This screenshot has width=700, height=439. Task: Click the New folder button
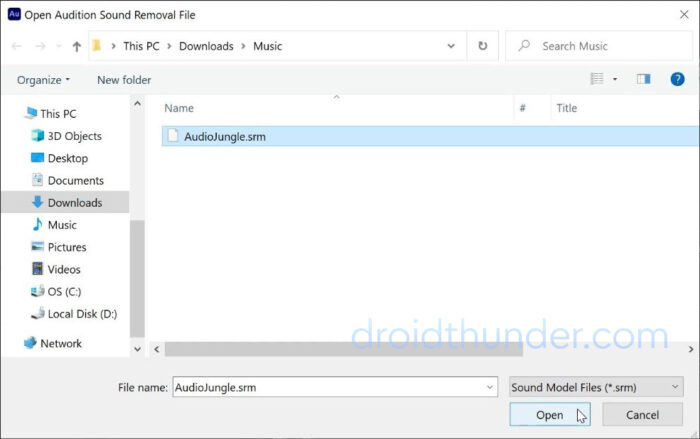[124, 79]
